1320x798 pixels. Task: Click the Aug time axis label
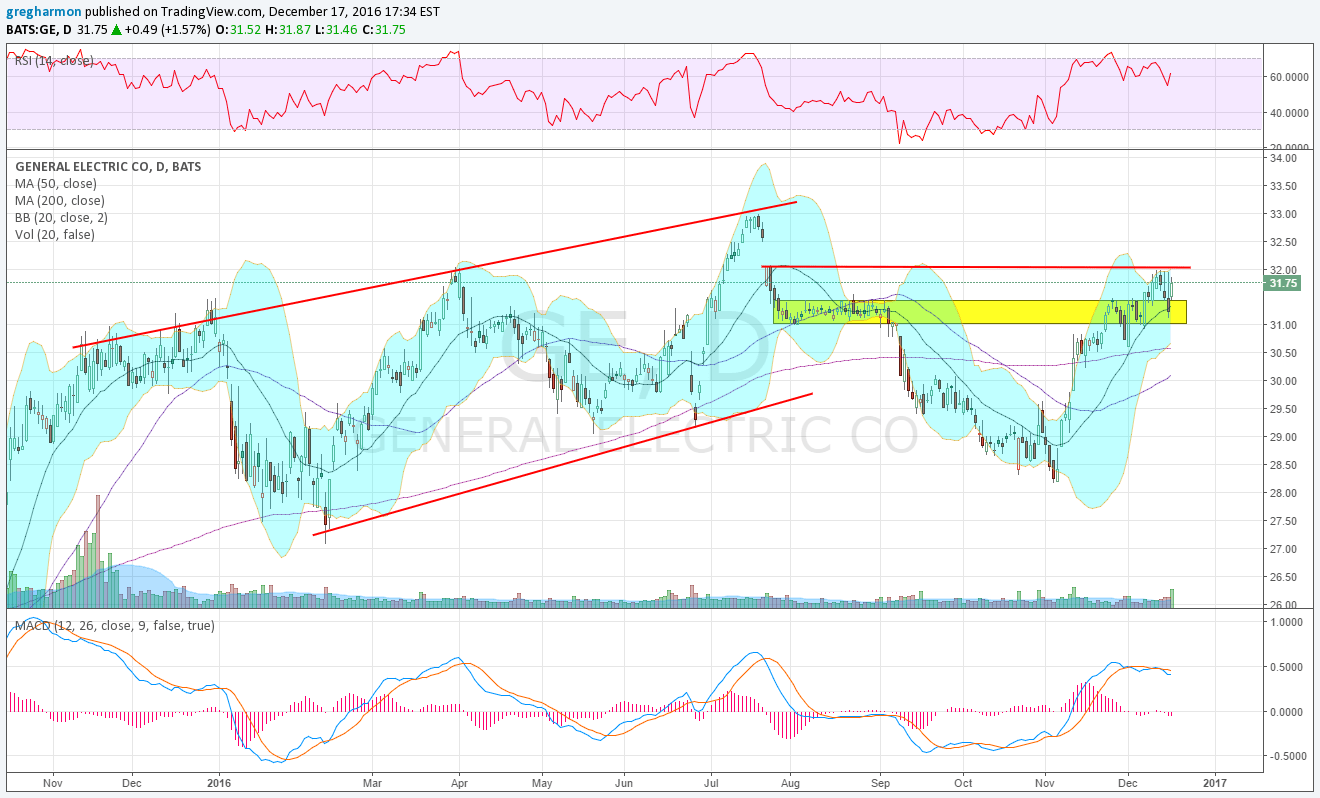coord(791,784)
